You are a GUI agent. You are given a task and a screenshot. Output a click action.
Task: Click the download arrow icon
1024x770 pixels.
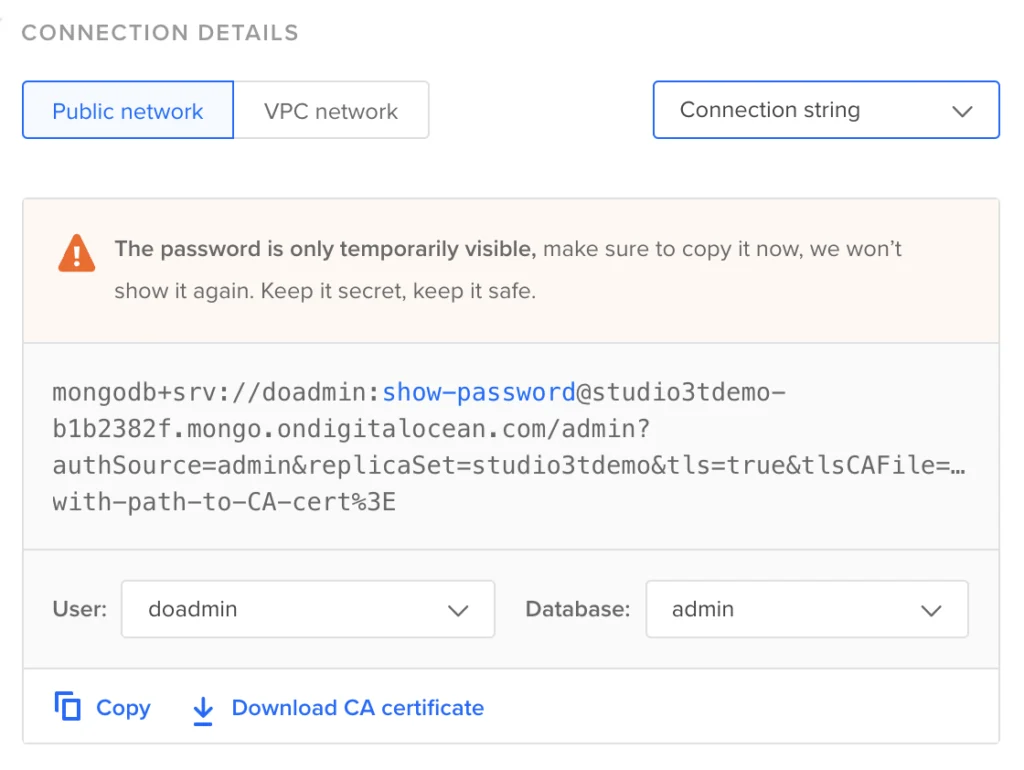[x=203, y=711]
